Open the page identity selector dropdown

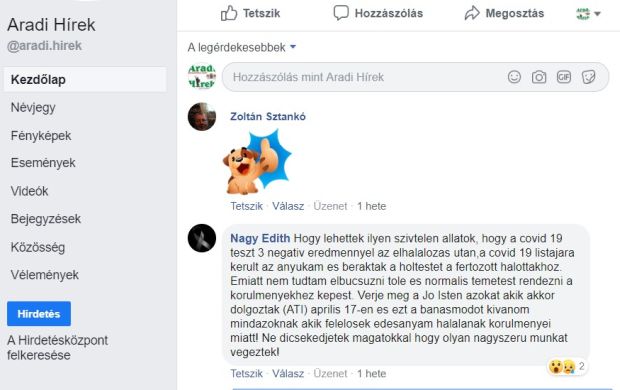tap(588, 13)
